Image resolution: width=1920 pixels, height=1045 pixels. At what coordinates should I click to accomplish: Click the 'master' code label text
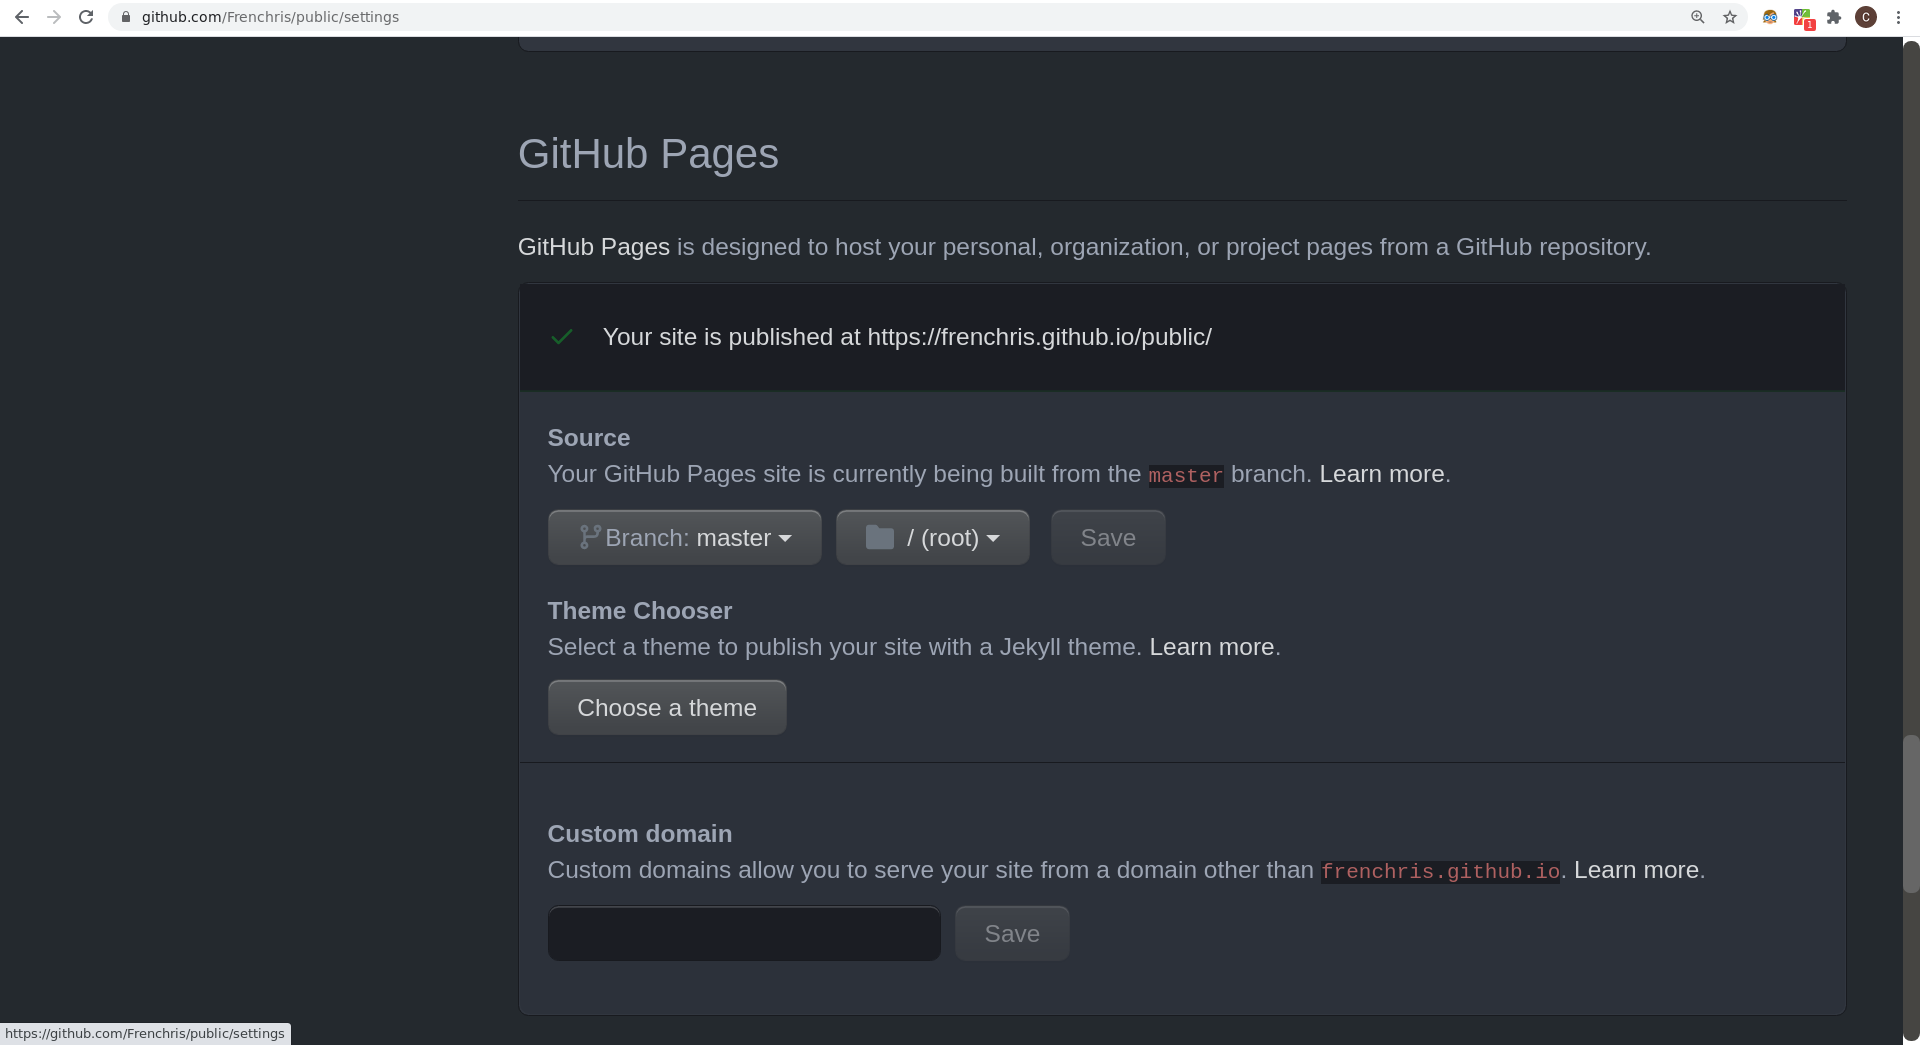click(1185, 476)
